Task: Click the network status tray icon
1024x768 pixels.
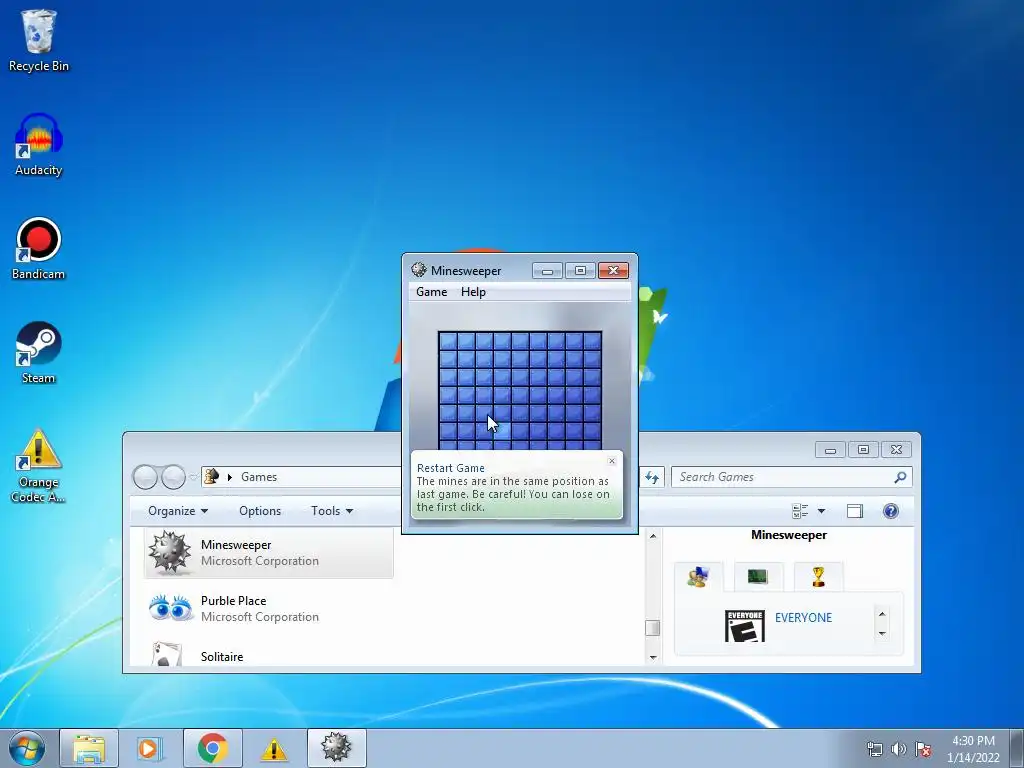Action: [874, 749]
